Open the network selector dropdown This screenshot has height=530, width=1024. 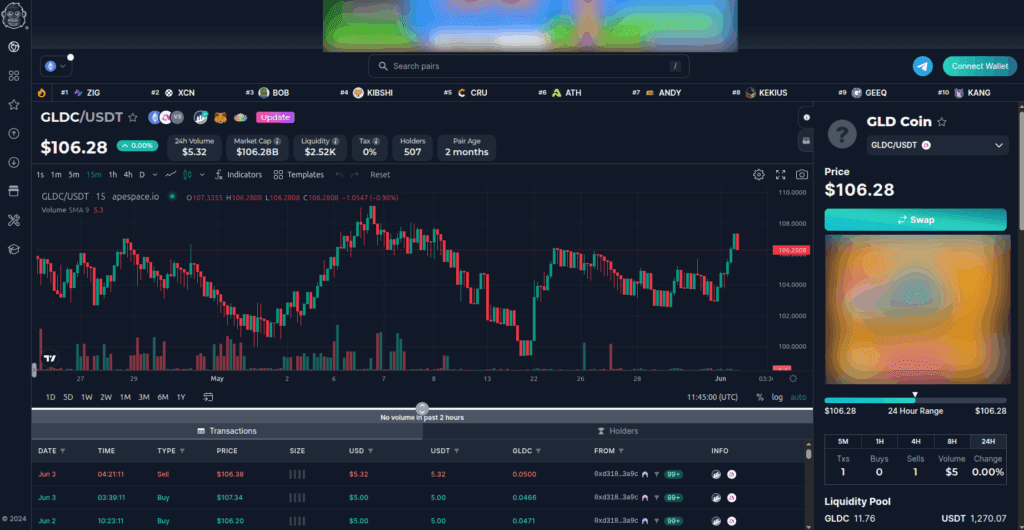click(x=56, y=66)
